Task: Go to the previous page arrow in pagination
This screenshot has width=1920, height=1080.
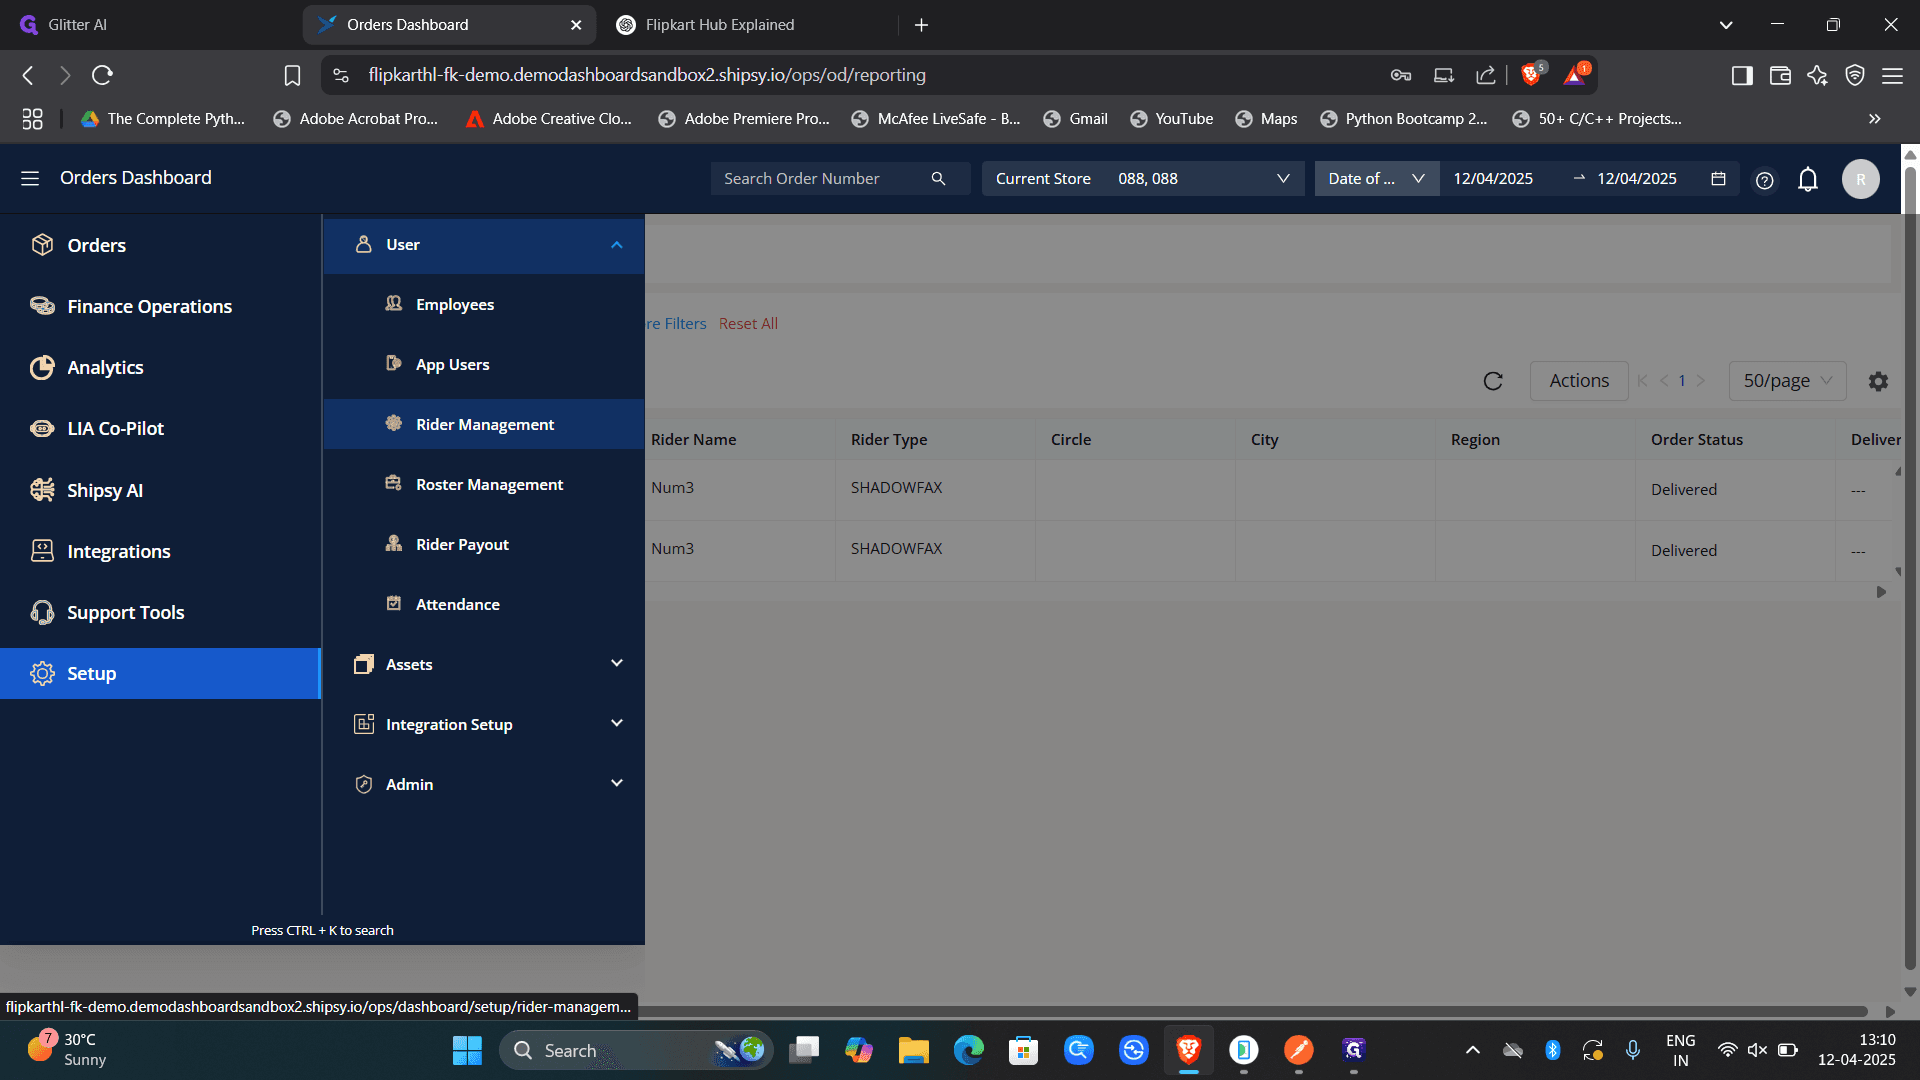Action: (x=1664, y=380)
